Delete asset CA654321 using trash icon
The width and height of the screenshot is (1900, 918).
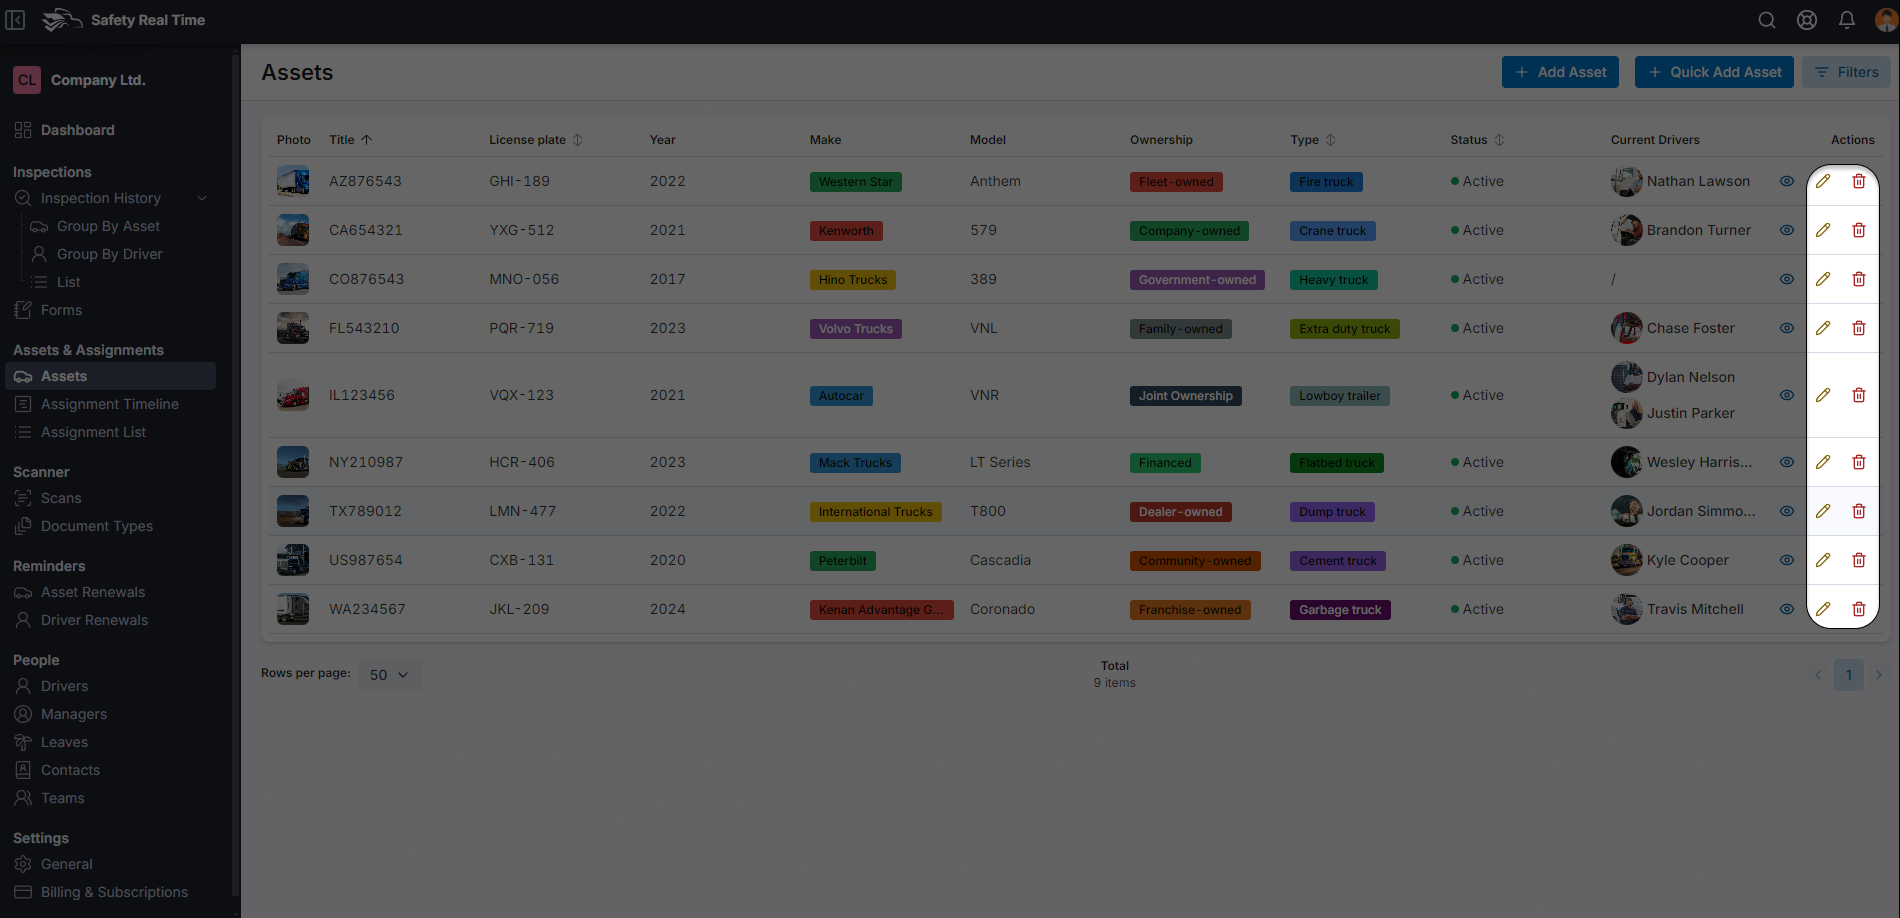pyautogui.click(x=1858, y=230)
